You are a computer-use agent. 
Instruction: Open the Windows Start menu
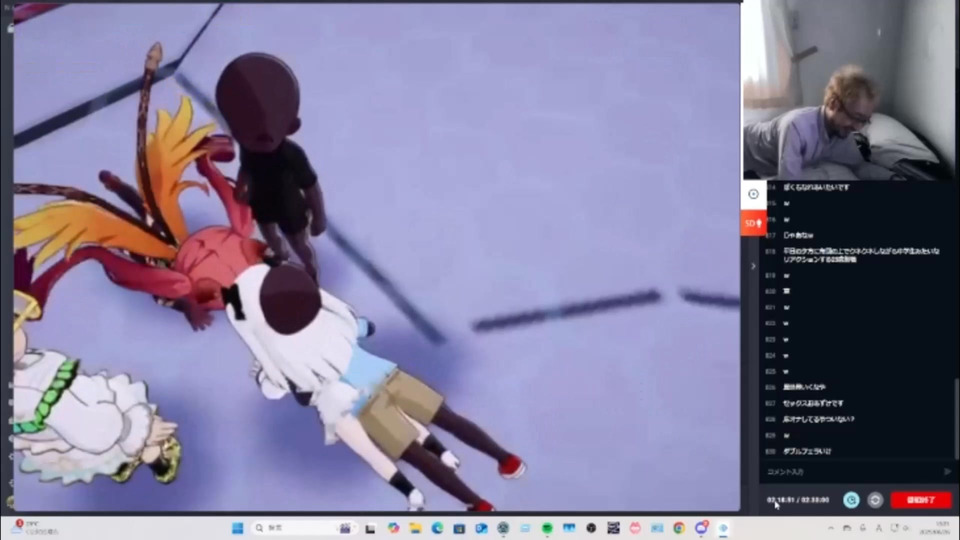(x=238, y=528)
